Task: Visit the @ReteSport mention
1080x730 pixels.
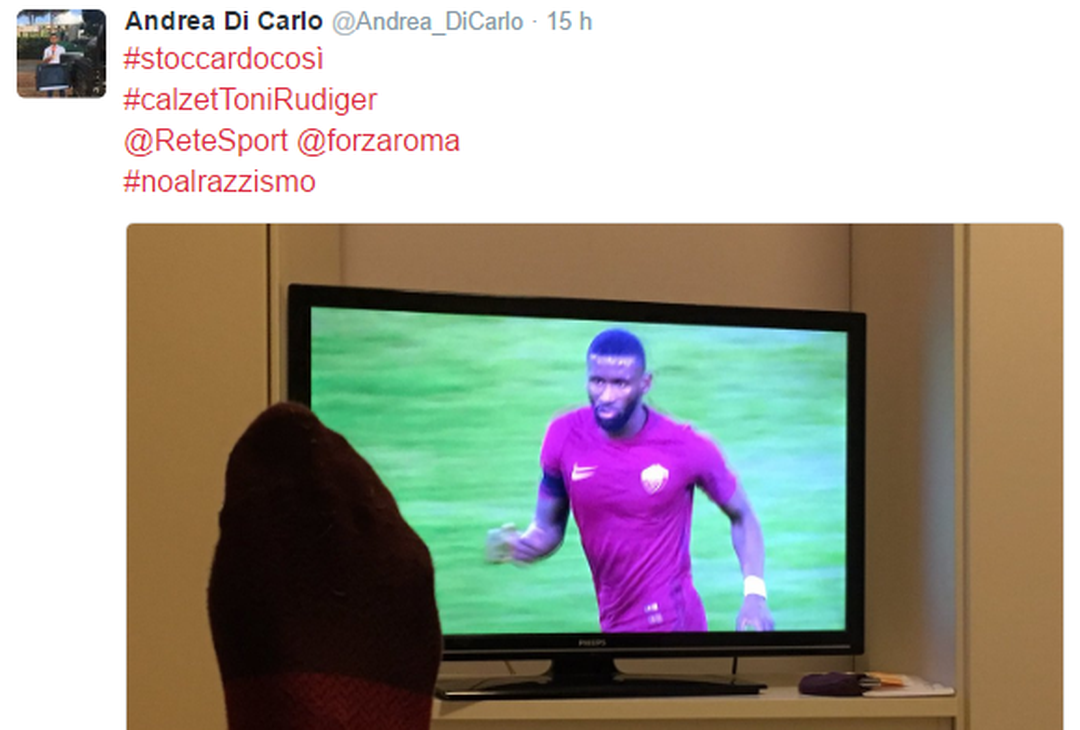Action: (x=205, y=141)
